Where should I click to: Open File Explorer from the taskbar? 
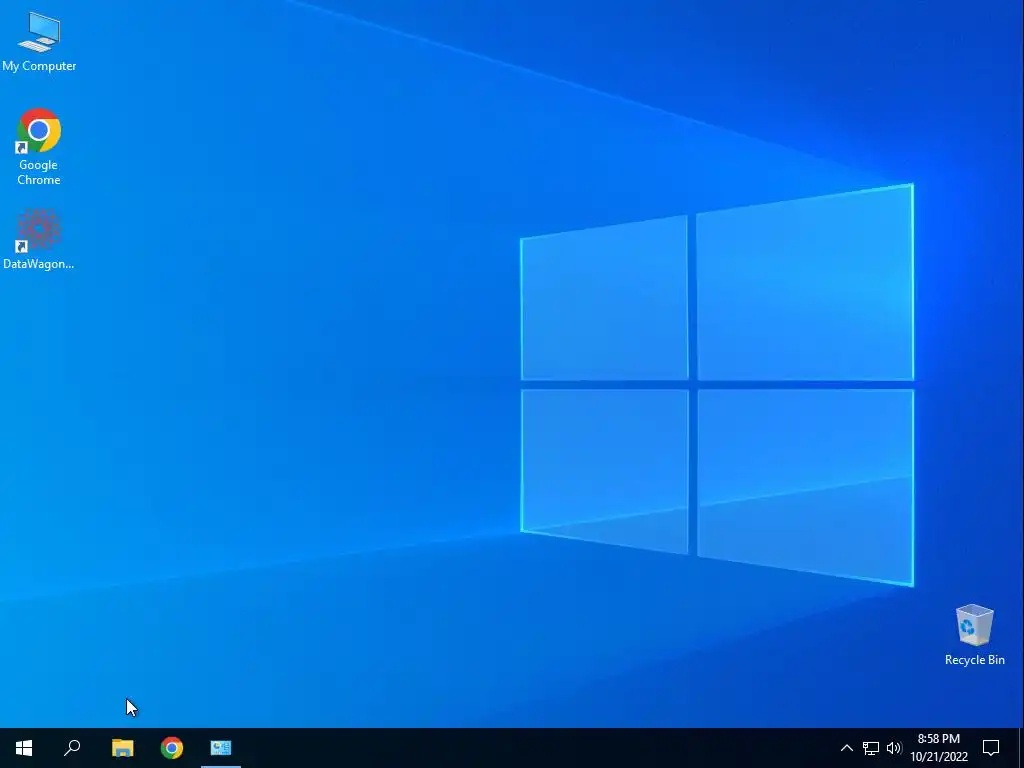122,748
